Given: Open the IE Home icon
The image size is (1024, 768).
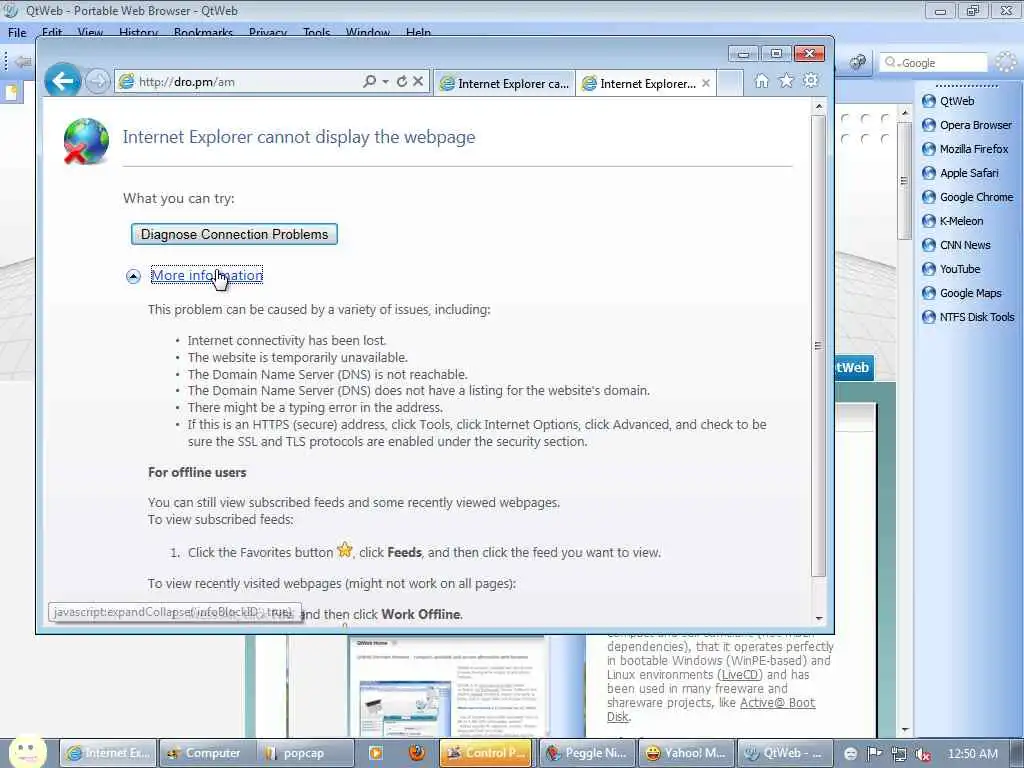Looking at the screenshot, I should point(761,80).
